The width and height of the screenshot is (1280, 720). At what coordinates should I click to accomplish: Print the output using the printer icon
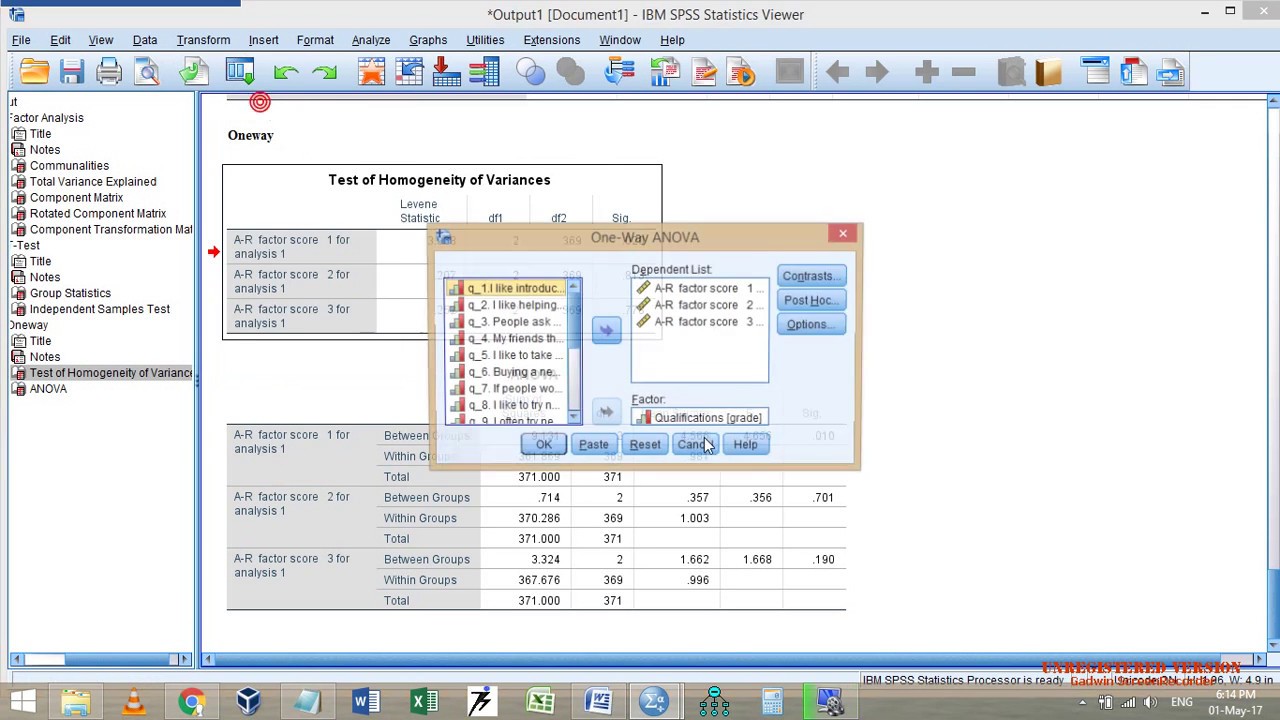pyautogui.click(x=109, y=72)
